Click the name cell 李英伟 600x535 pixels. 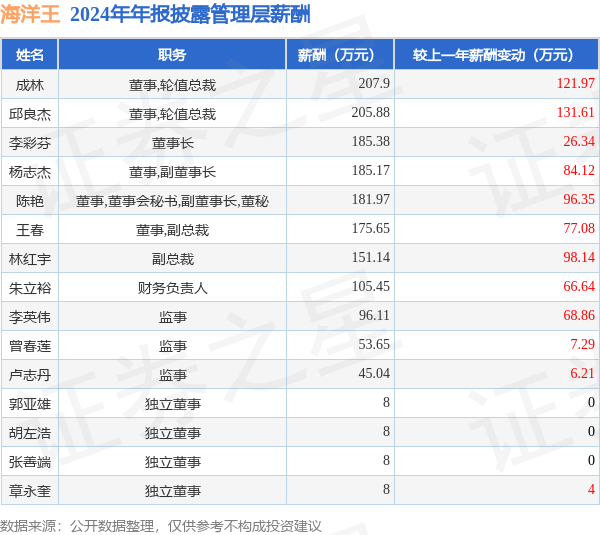click(30, 317)
